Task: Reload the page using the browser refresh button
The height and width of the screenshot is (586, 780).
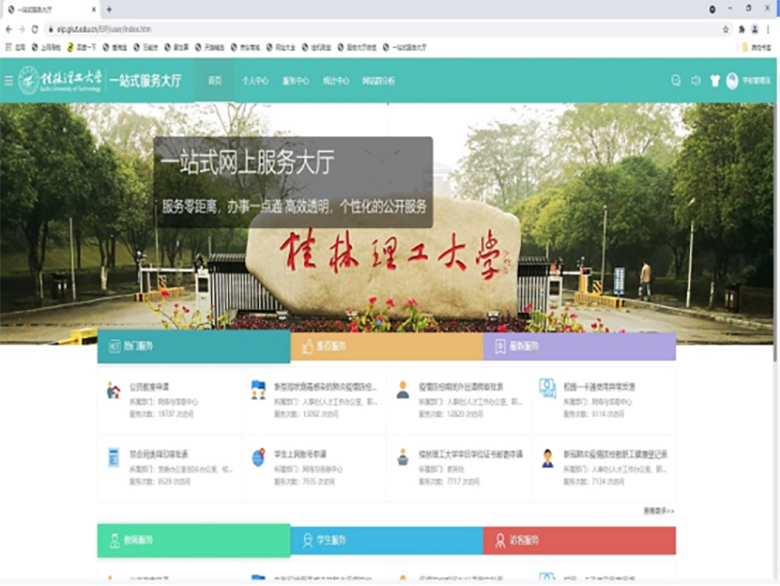Action: (35, 29)
